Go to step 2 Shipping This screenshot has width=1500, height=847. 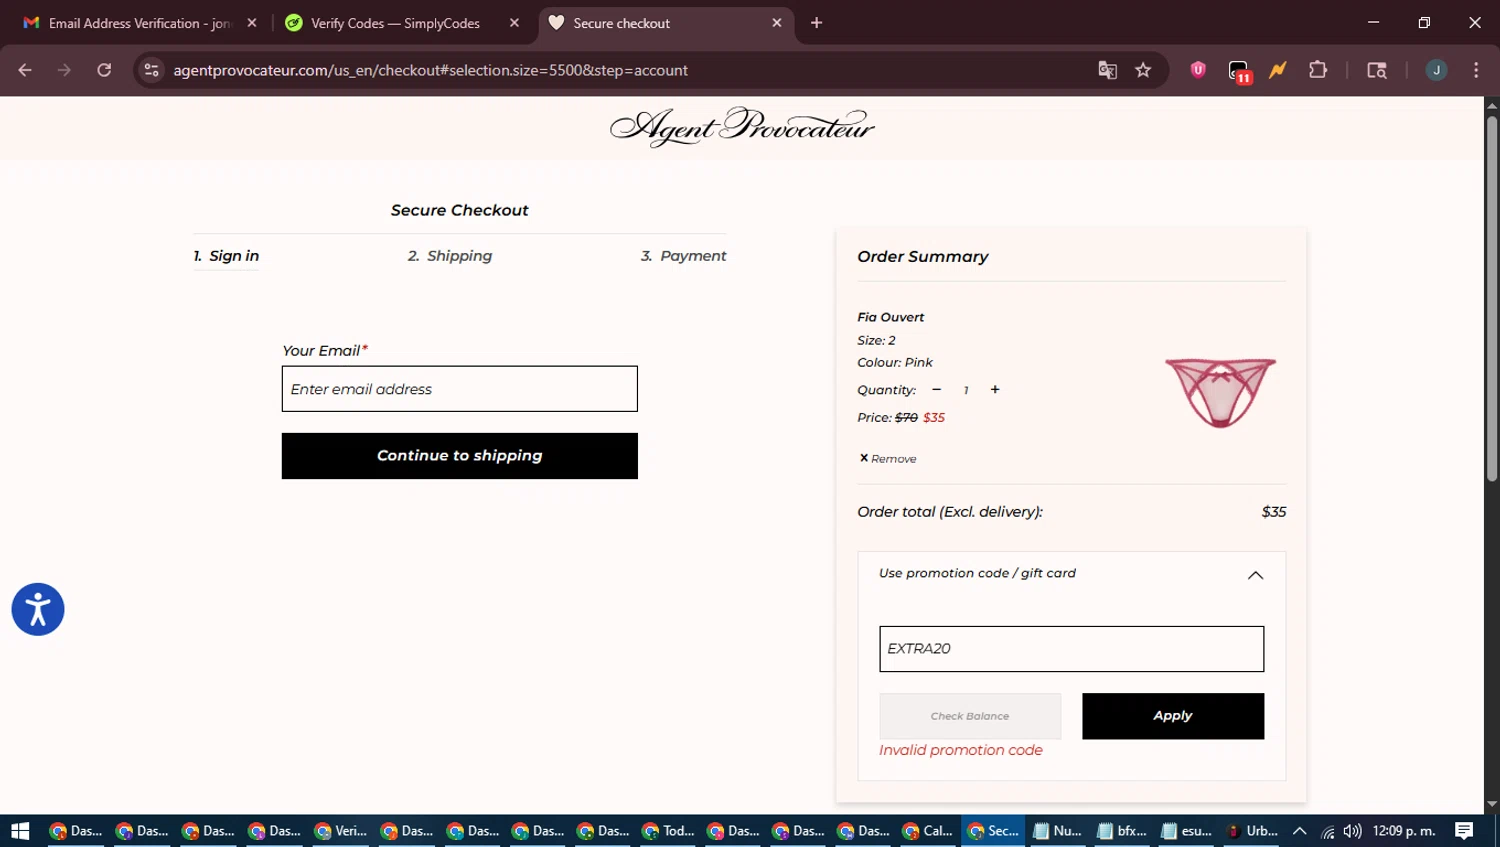coord(450,256)
